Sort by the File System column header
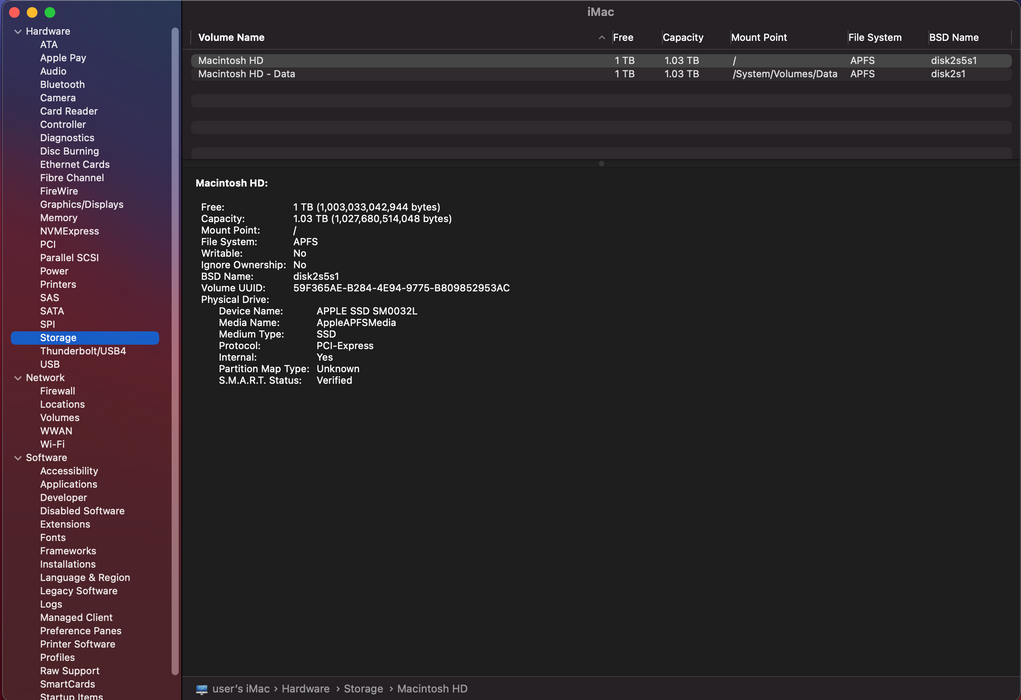Screen dimensions: 1021x700 click(874, 38)
